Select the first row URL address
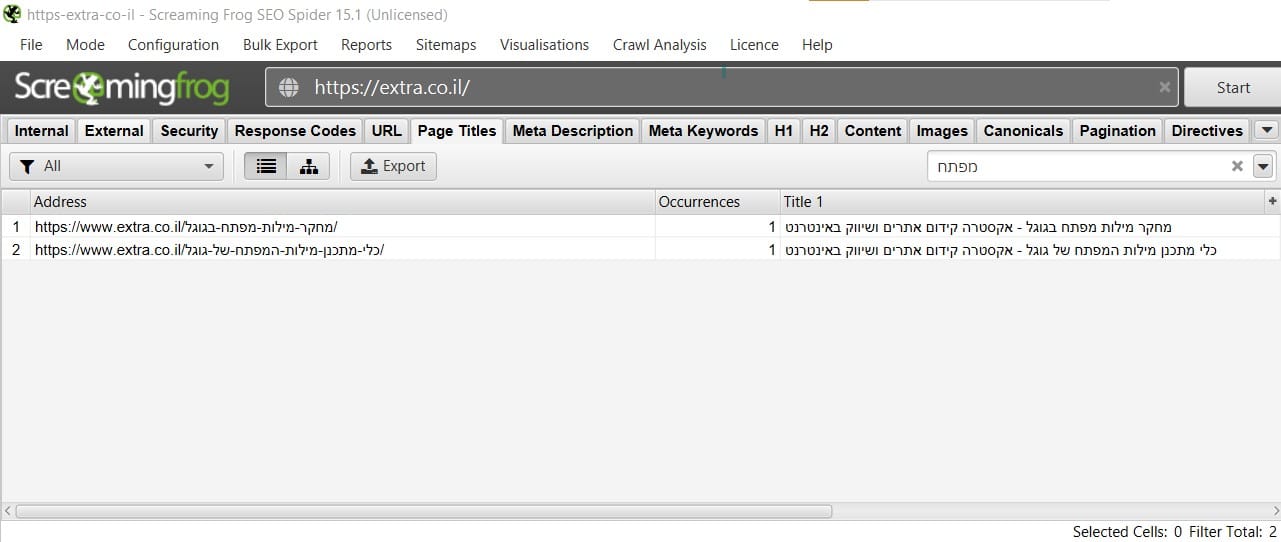The height and width of the screenshot is (542, 1281). click(x=193, y=227)
